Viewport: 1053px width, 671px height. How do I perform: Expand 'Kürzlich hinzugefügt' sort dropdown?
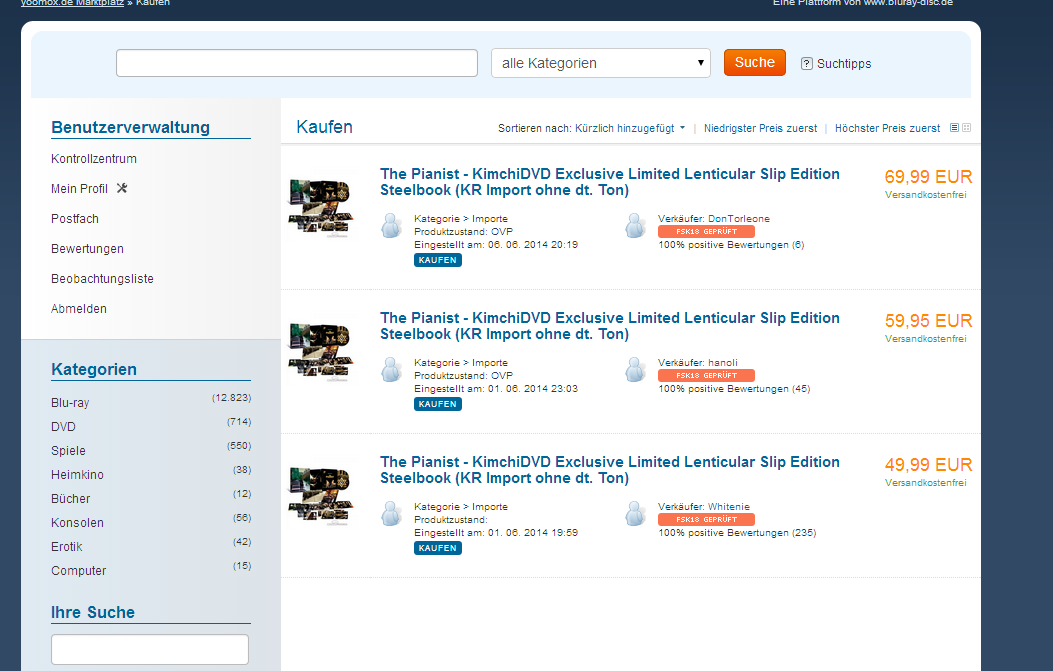coord(630,128)
